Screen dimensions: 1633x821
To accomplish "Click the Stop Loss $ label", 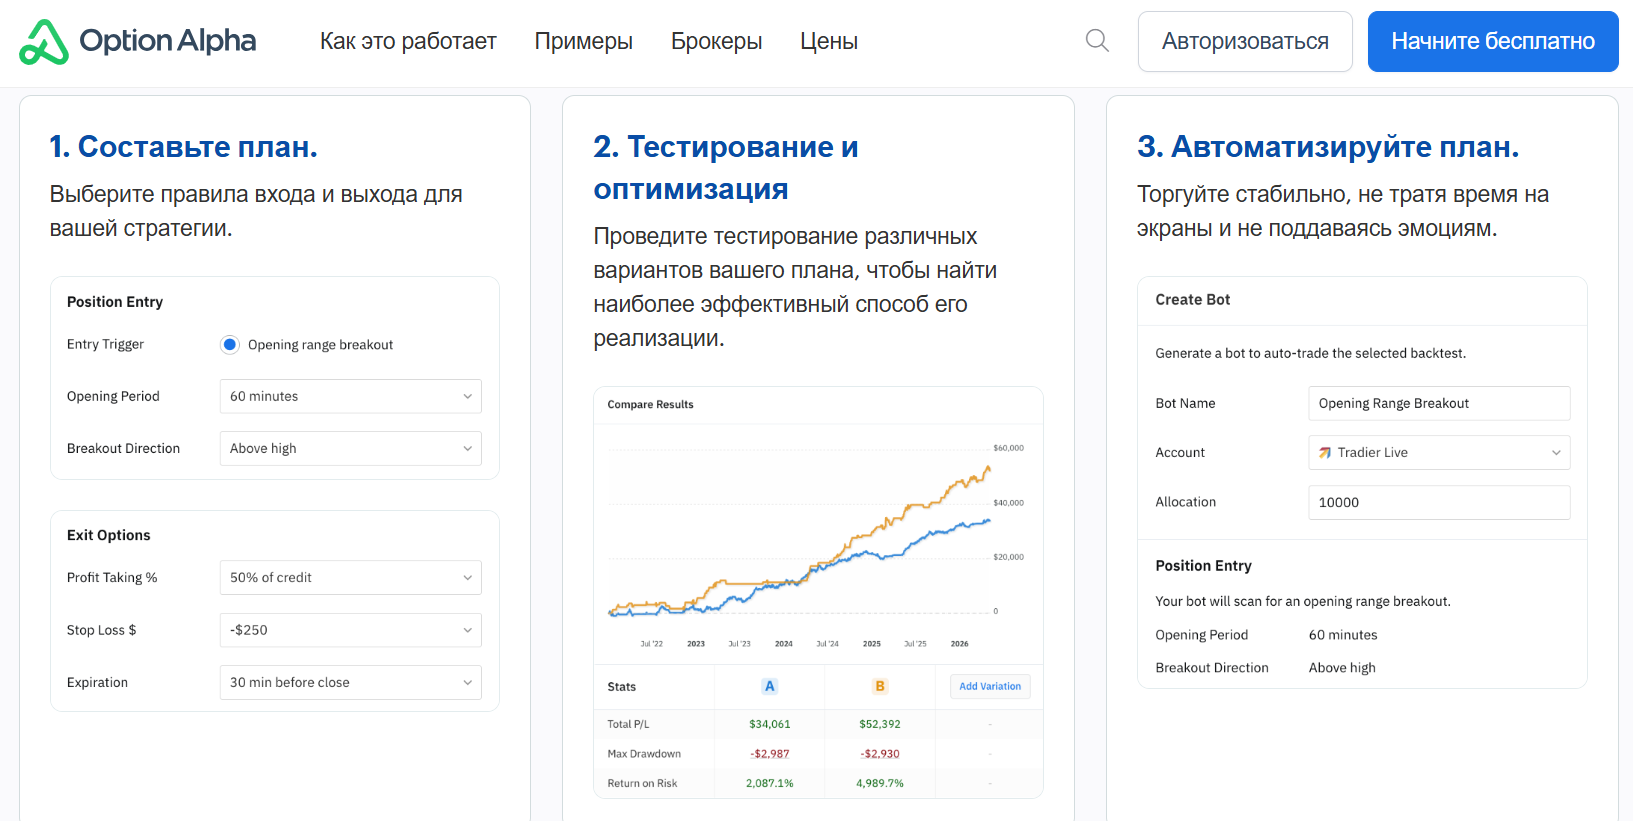I will click(x=101, y=630).
